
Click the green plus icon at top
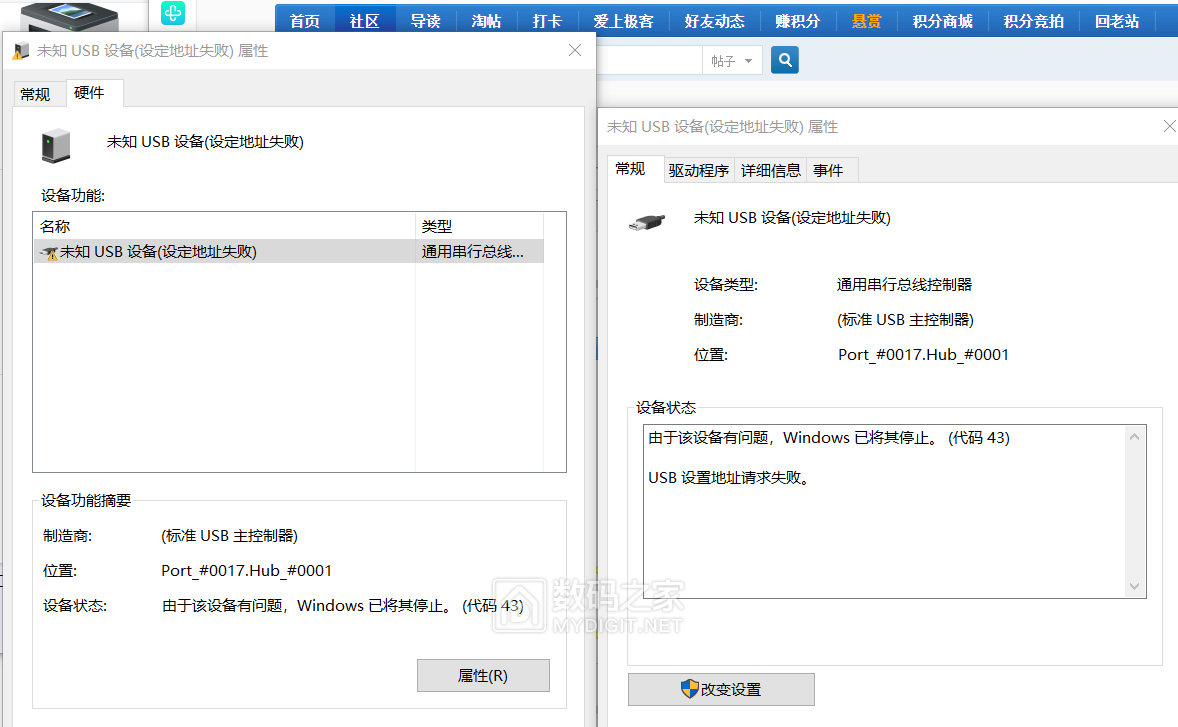click(173, 13)
